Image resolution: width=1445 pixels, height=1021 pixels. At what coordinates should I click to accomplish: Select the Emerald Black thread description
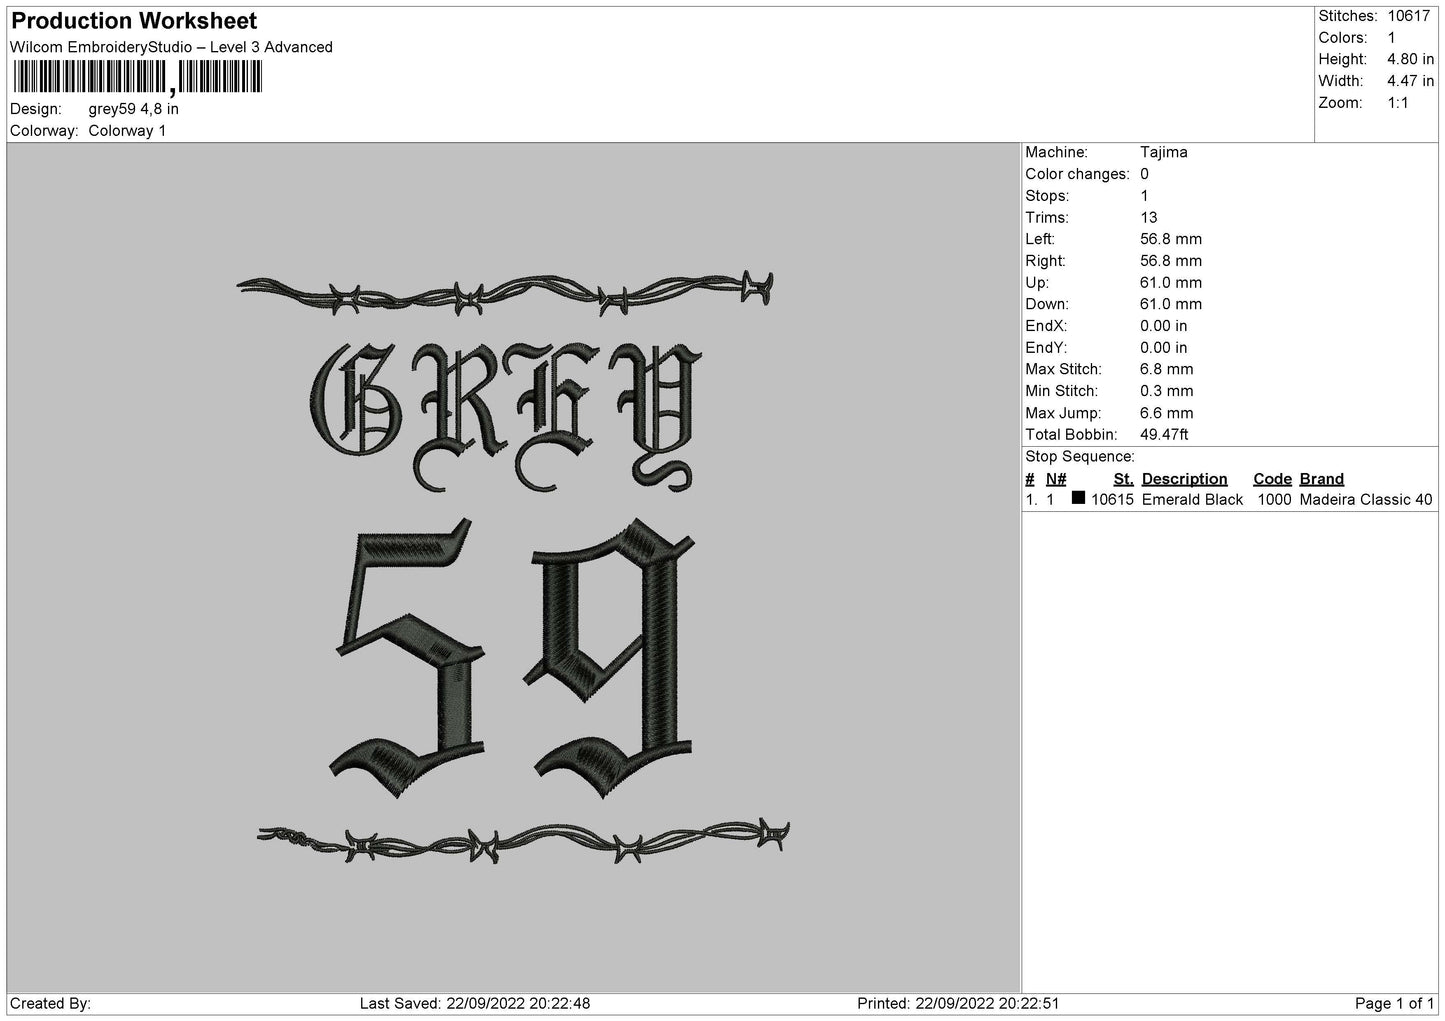tap(1192, 500)
